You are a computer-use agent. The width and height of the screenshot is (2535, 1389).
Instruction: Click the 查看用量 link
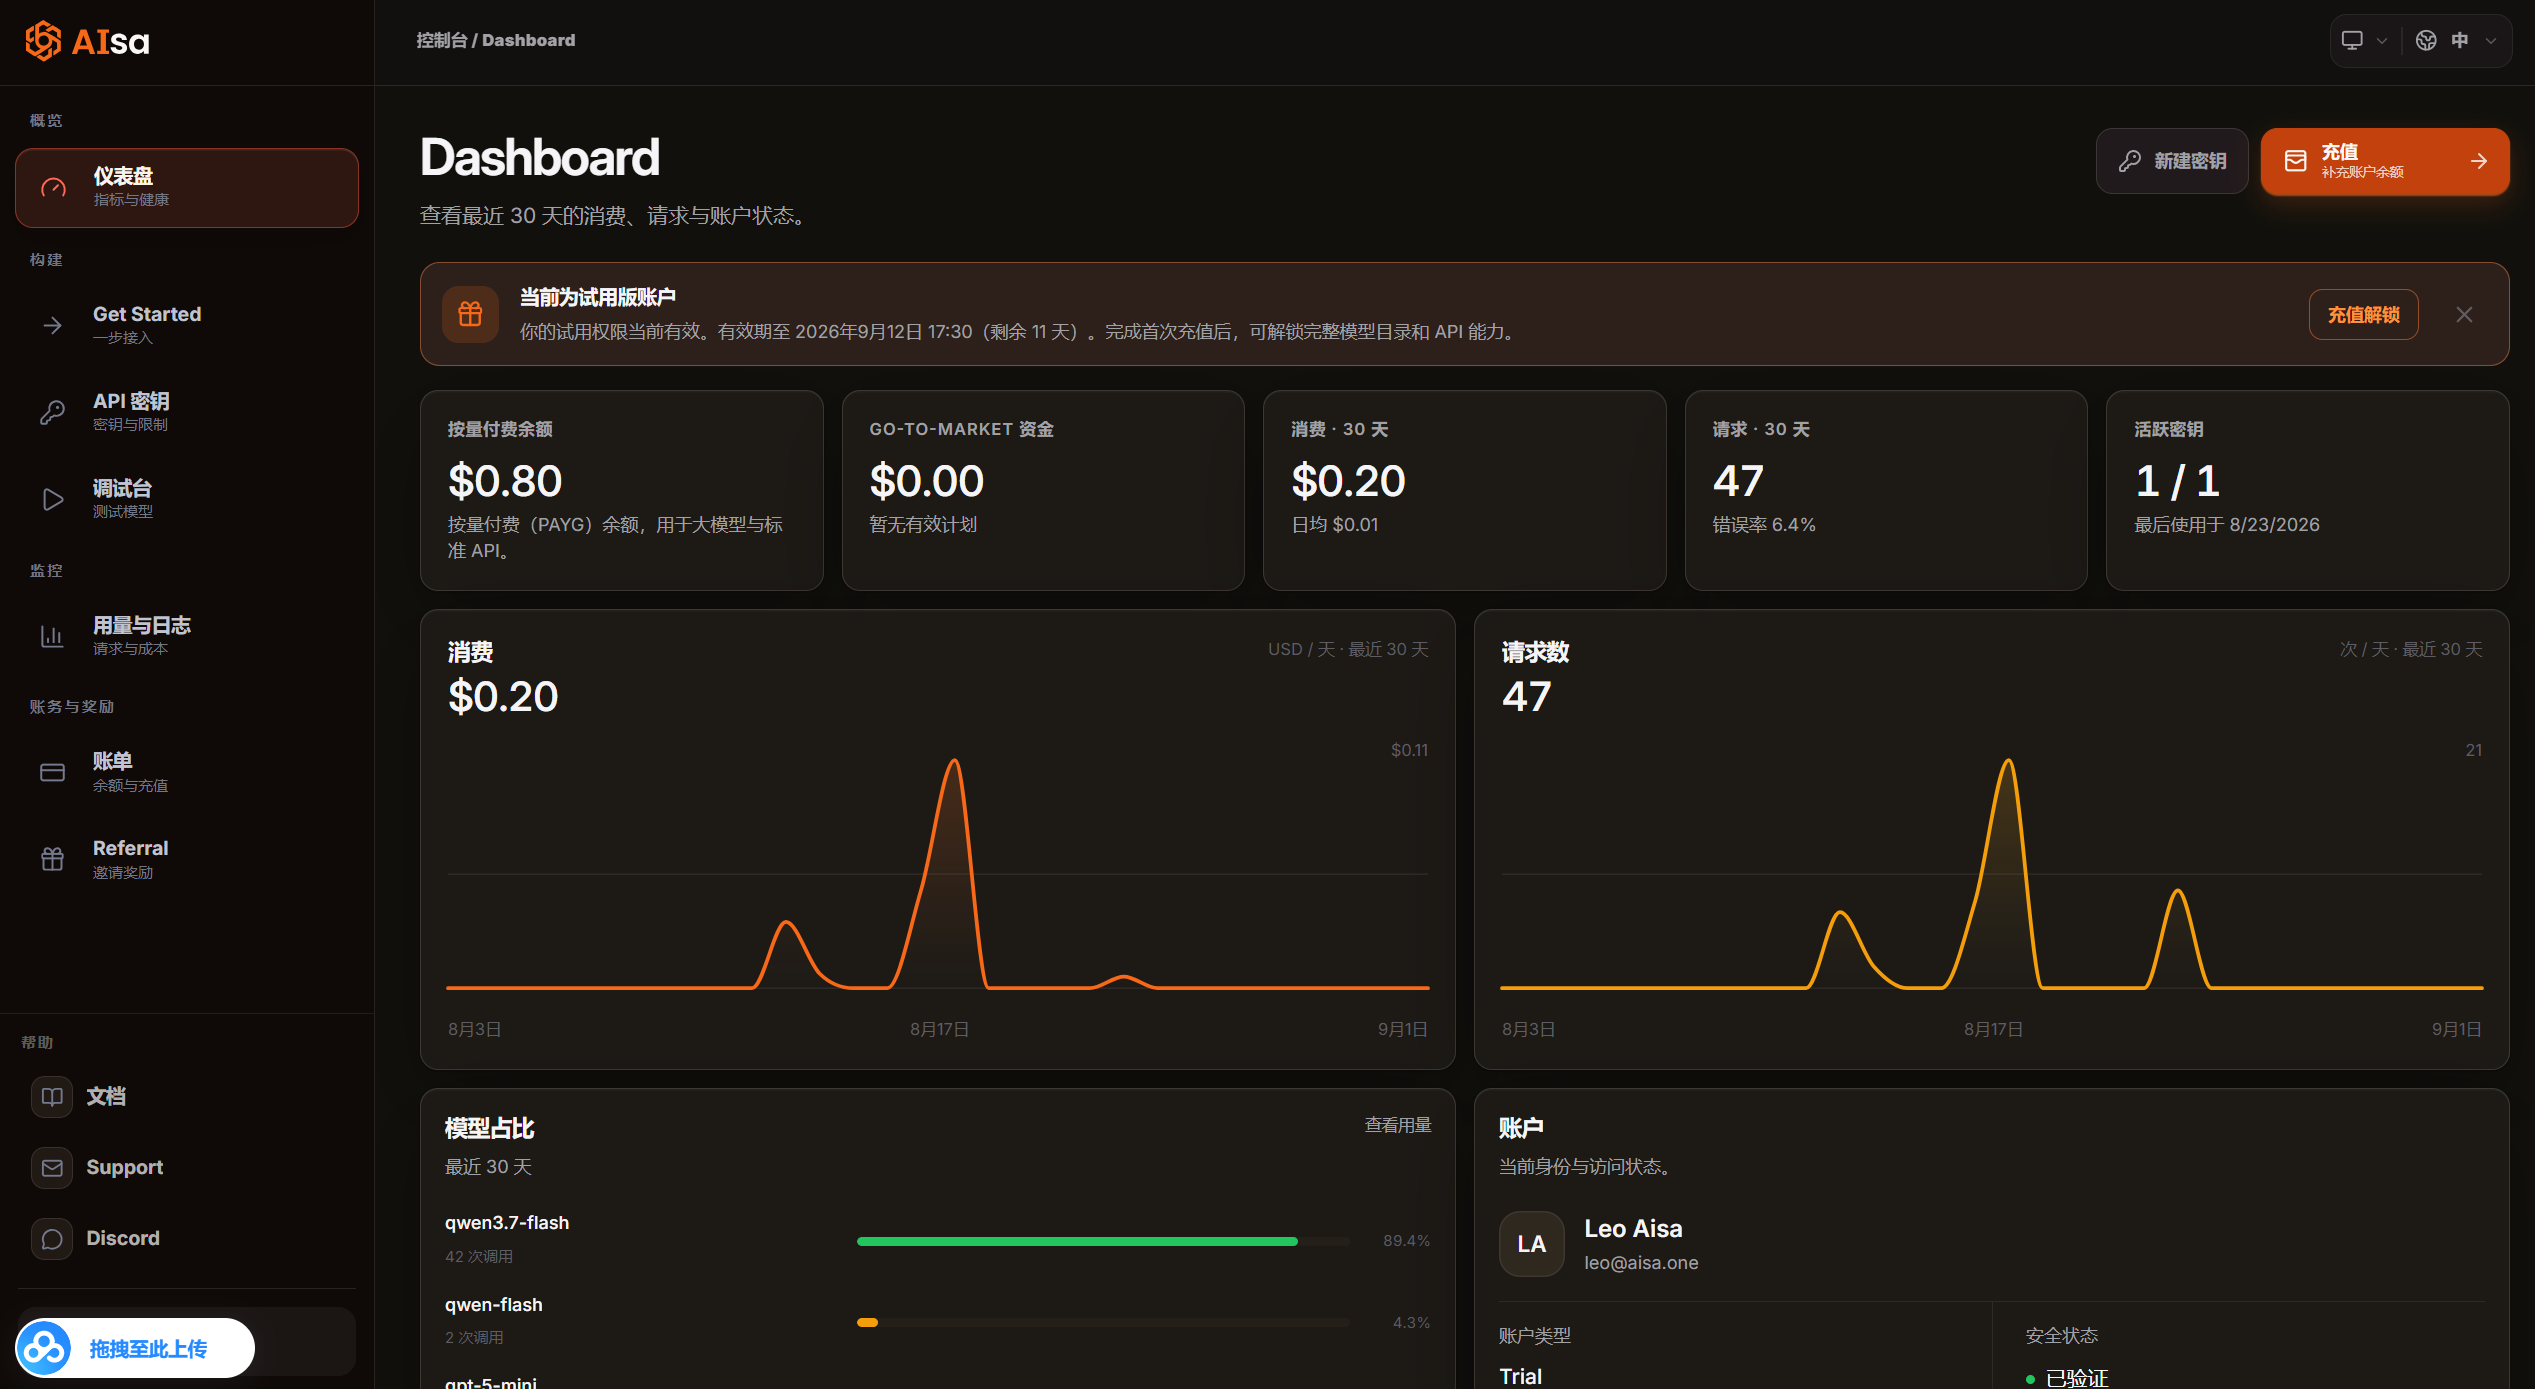(1398, 1125)
